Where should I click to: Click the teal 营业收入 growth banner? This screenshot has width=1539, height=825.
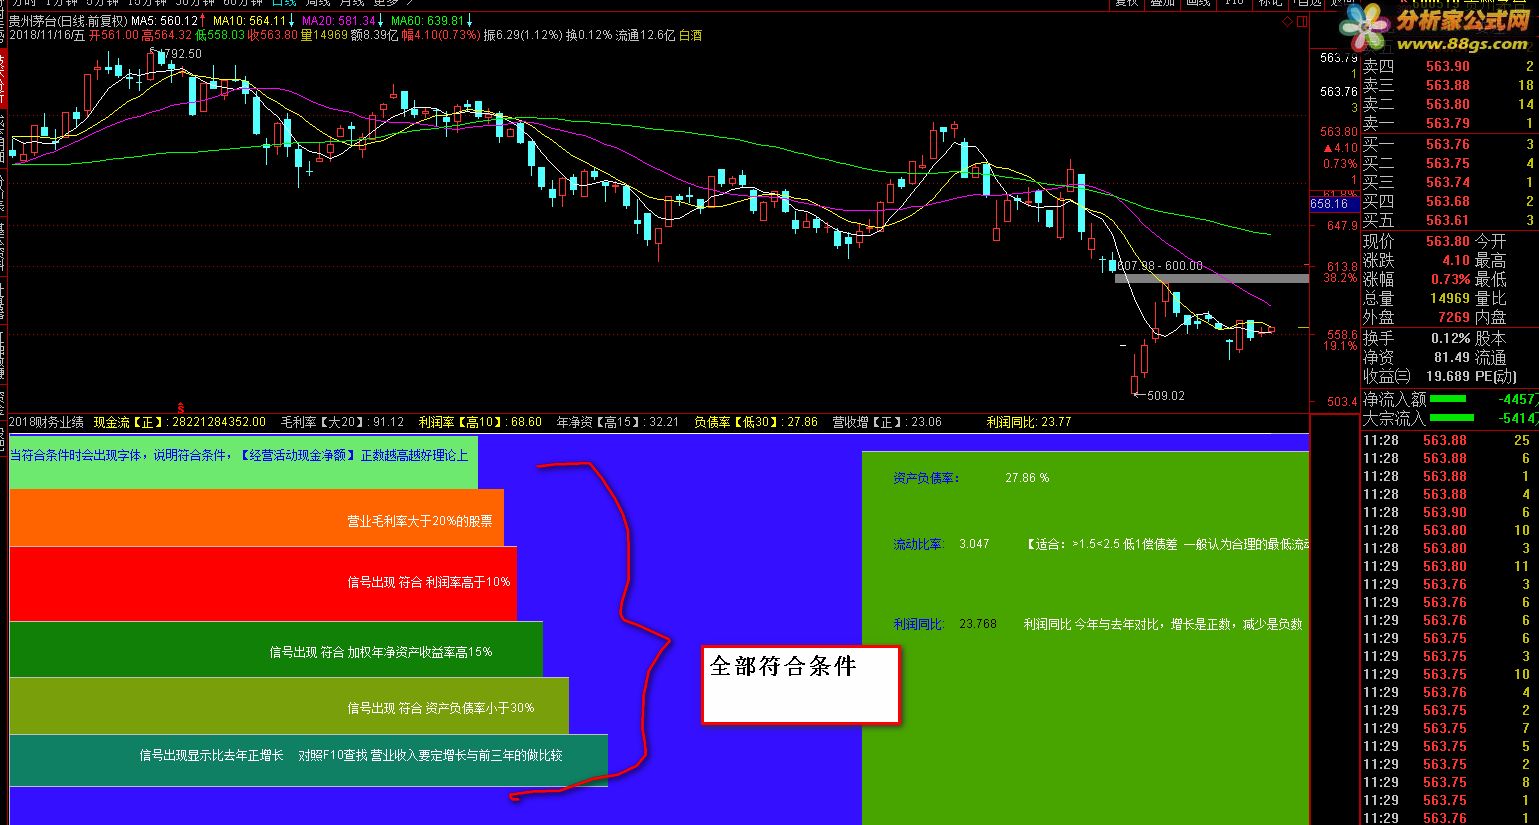[x=308, y=760]
